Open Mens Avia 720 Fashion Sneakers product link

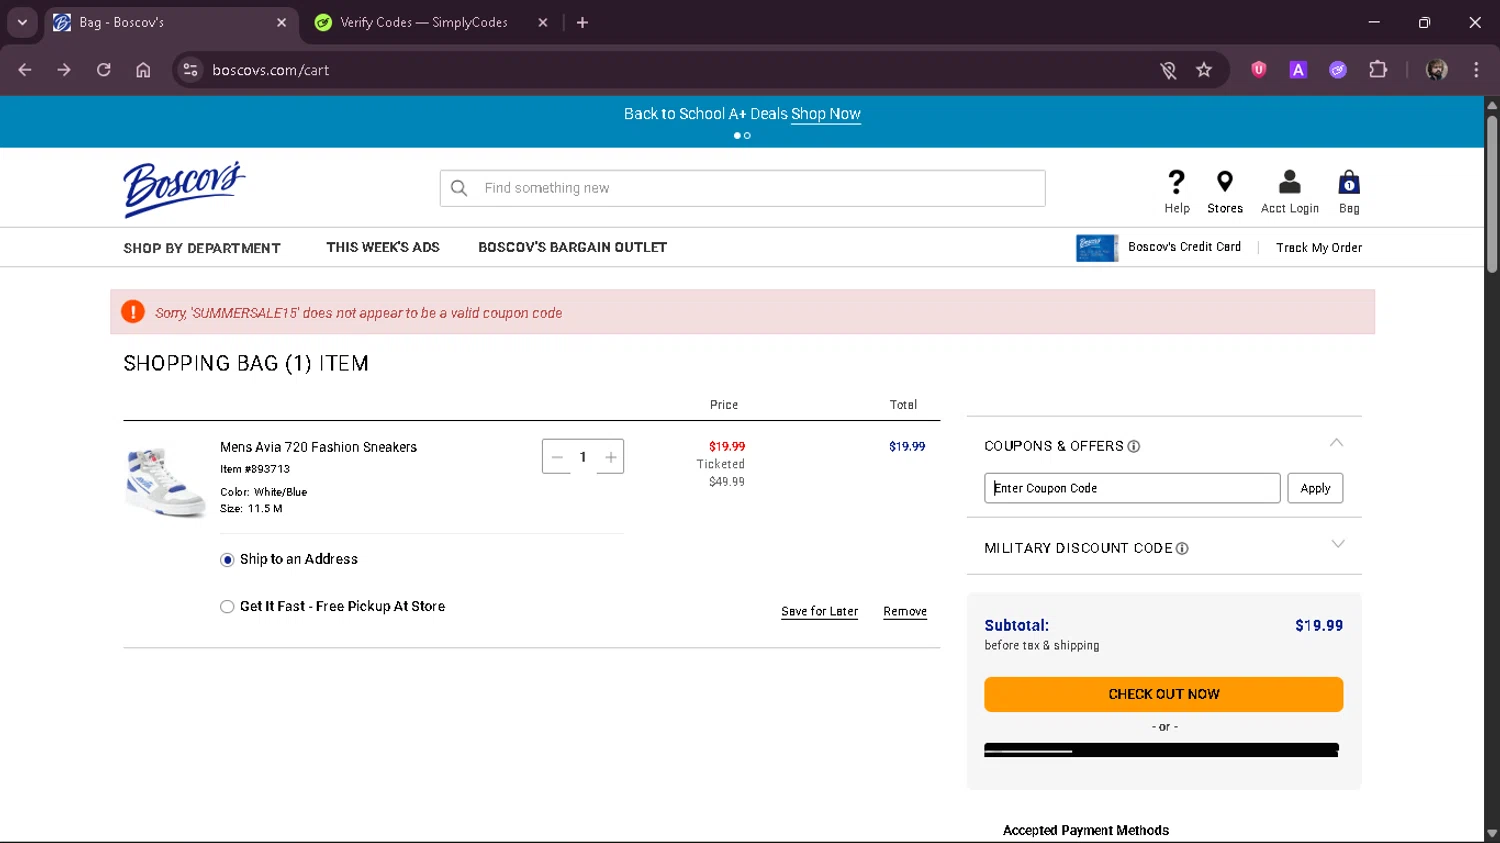point(318,448)
